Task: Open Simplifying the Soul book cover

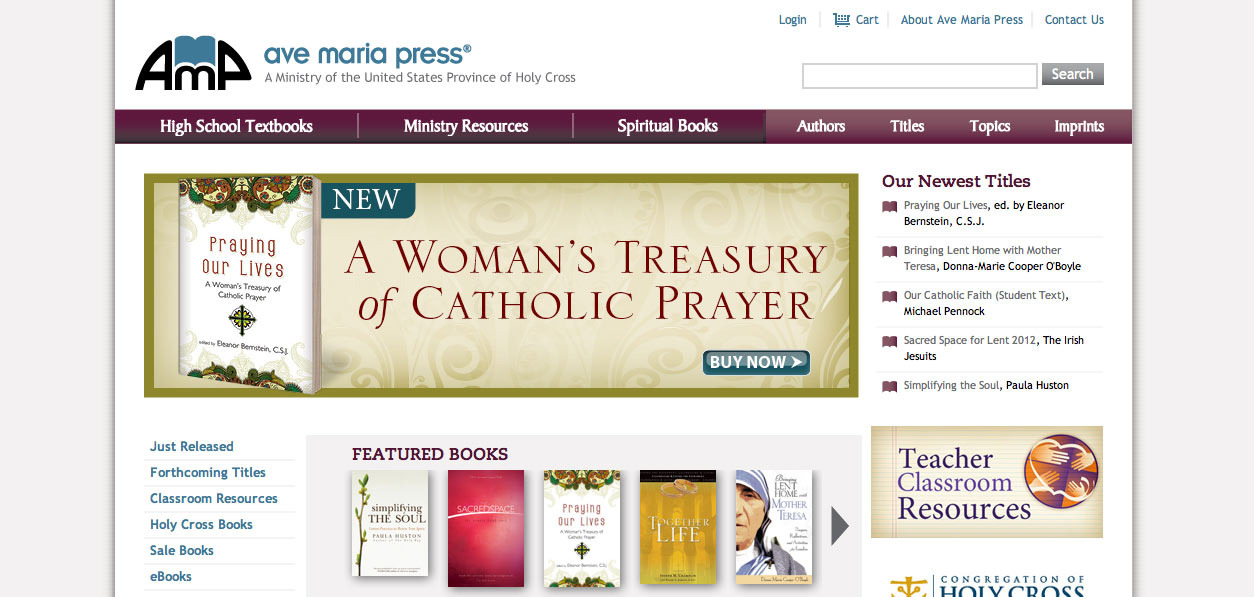Action: (x=390, y=523)
